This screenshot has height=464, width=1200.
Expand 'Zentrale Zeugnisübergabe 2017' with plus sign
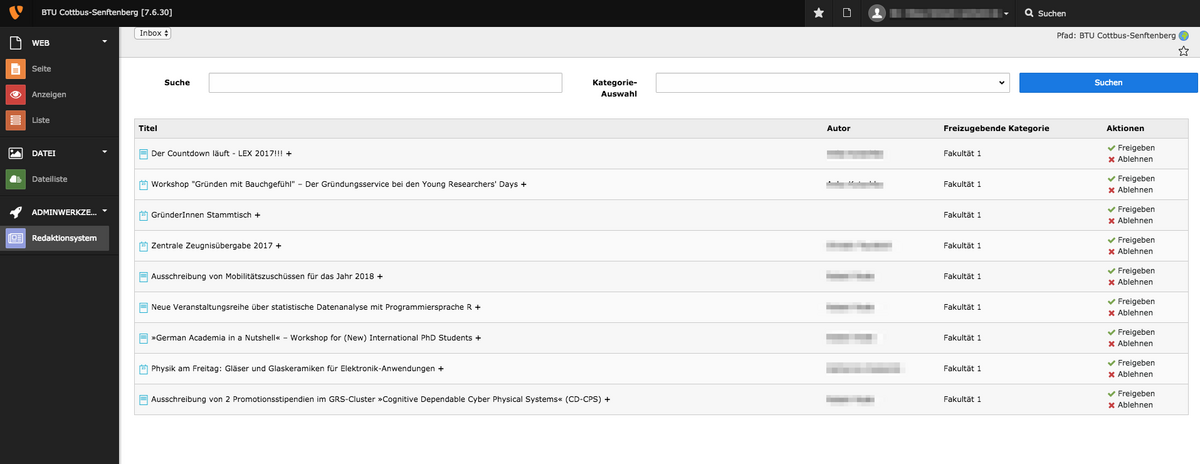tap(279, 246)
